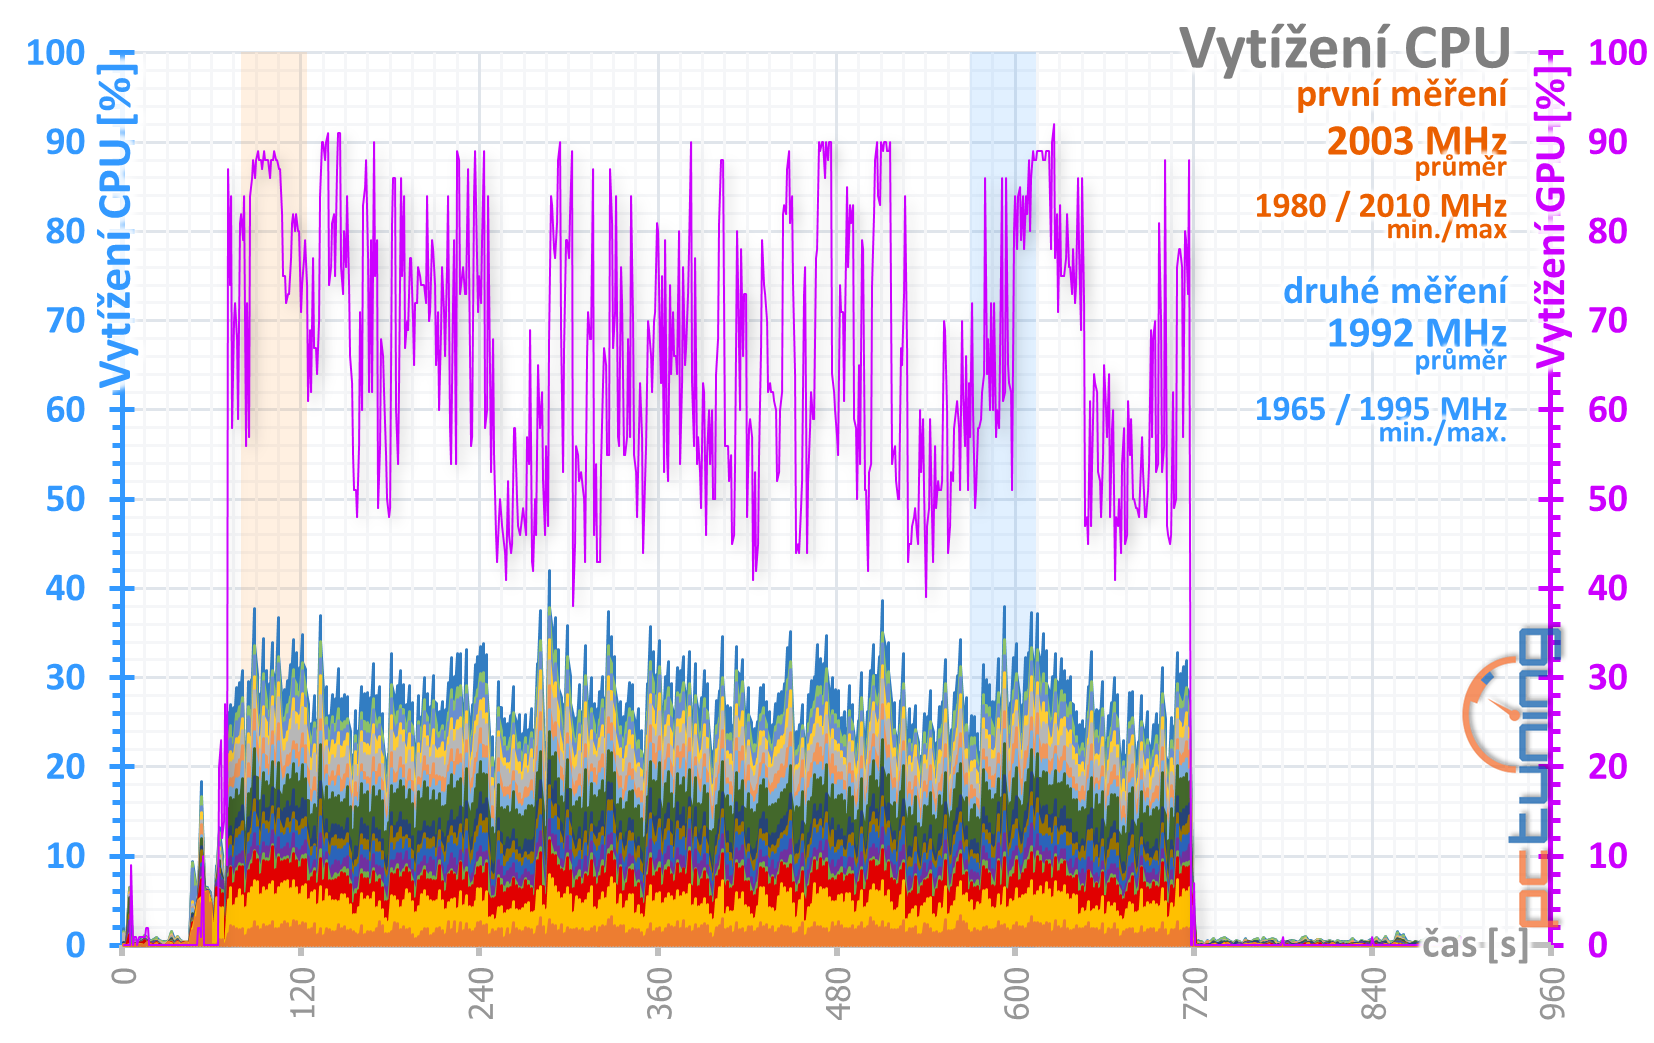
Task: Click the 600 tick label on time axis
Action: pyautogui.click(x=1016, y=992)
